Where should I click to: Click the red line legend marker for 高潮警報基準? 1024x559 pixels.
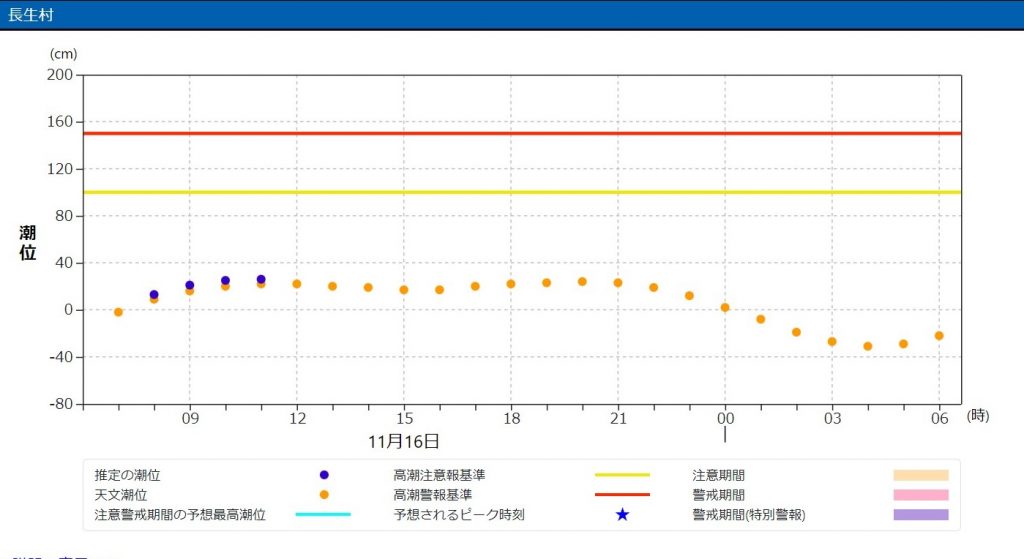point(622,494)
